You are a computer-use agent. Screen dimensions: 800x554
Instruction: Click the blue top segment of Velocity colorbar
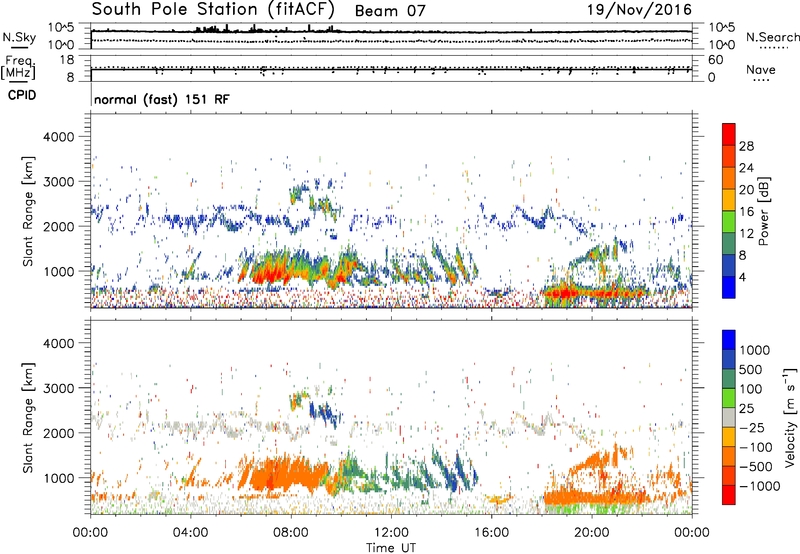click(x=729, y=340)
